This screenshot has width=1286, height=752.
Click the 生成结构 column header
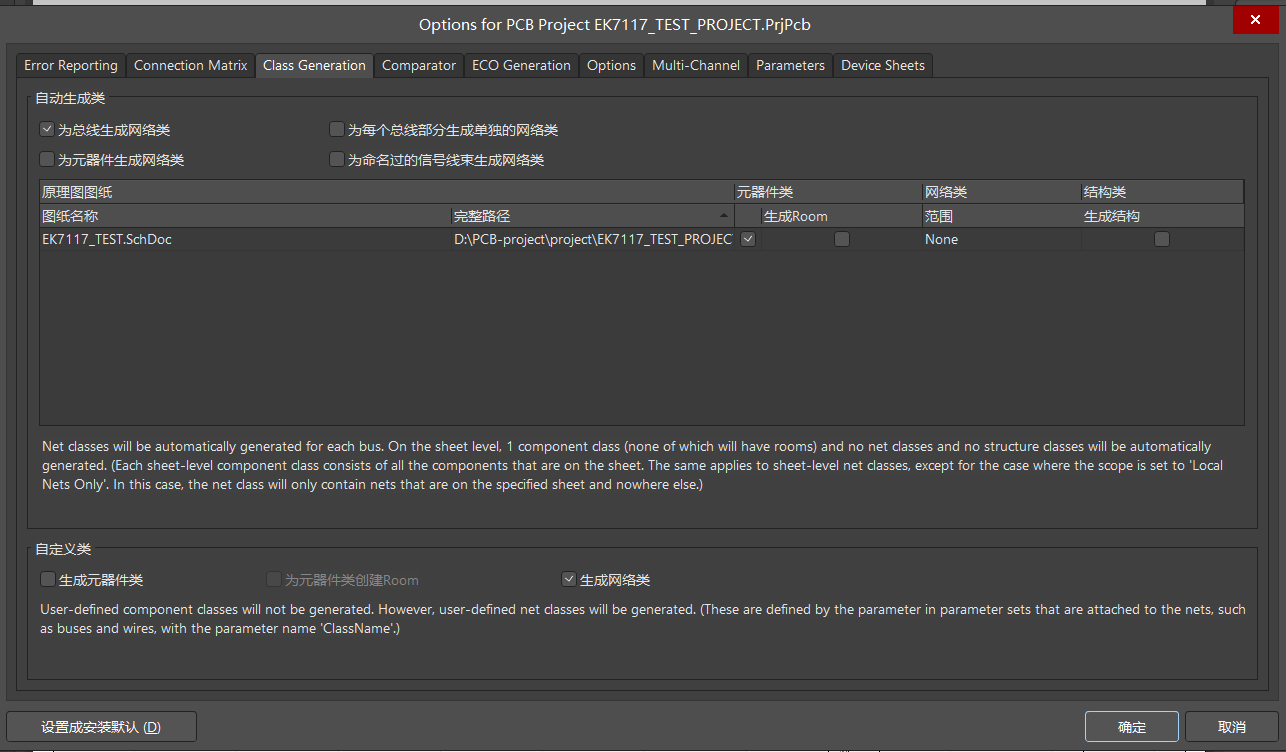click(1163, 216)
